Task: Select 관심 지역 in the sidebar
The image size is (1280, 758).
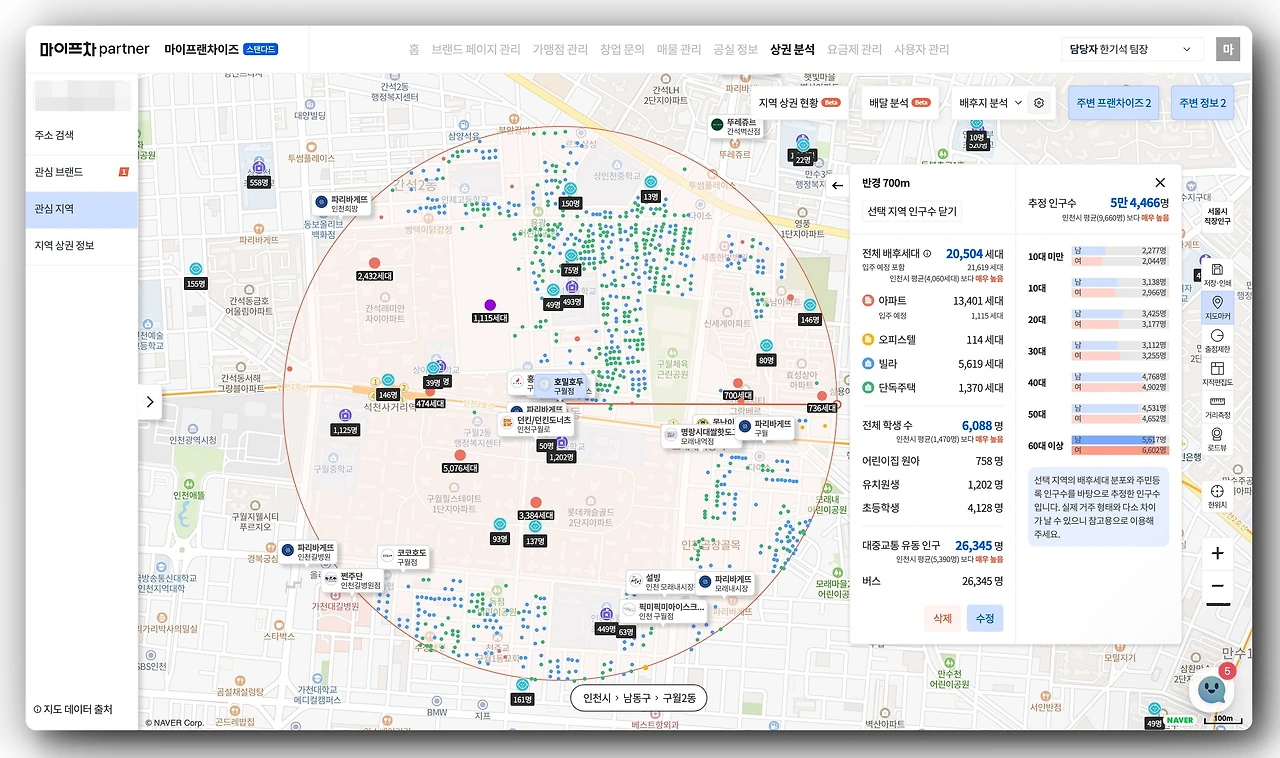Action: point(82,209)
